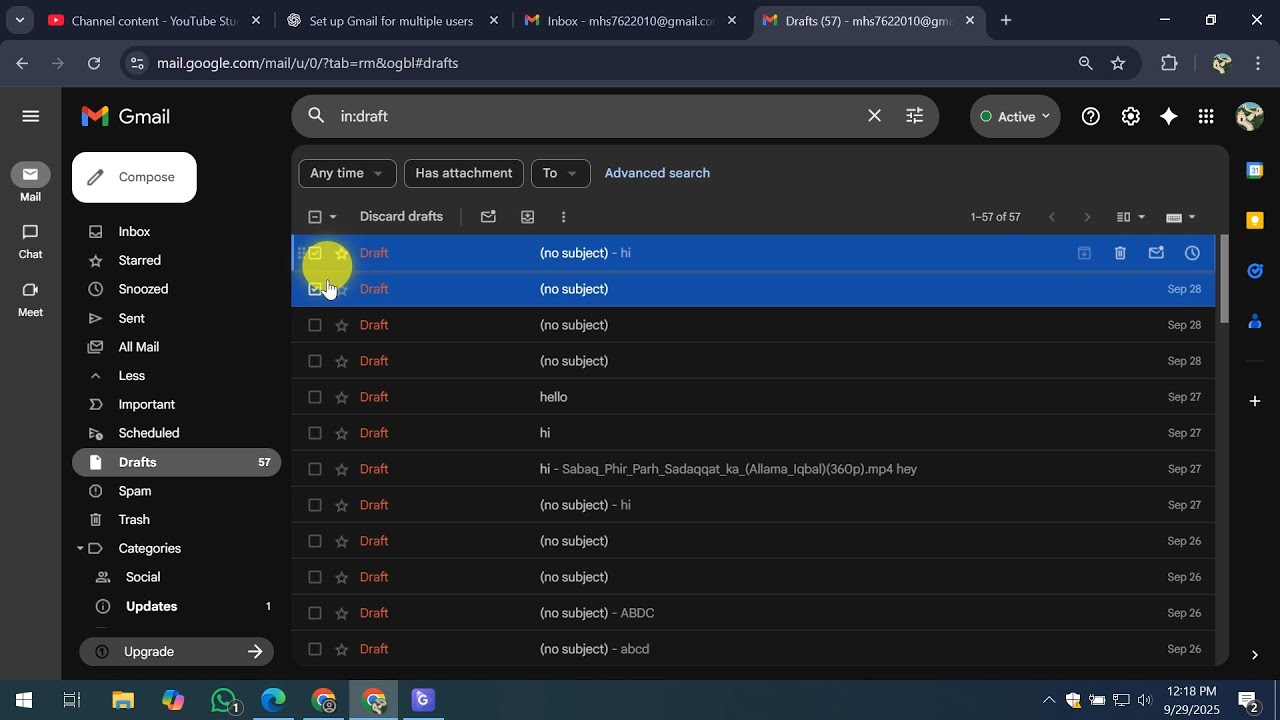The image size is (1280, 720).
Task: Click the move-to icon in the toolbar
Action: coord(528,216)
